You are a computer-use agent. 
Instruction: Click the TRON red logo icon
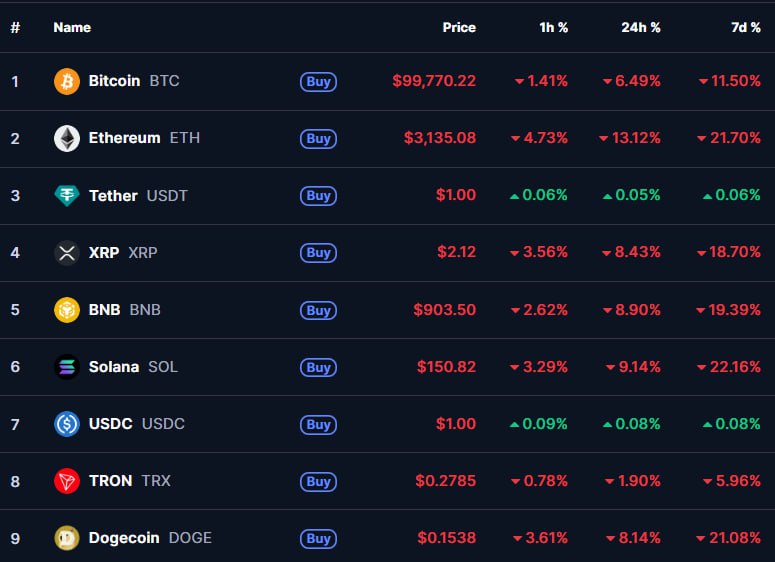(x=67, y=481)
